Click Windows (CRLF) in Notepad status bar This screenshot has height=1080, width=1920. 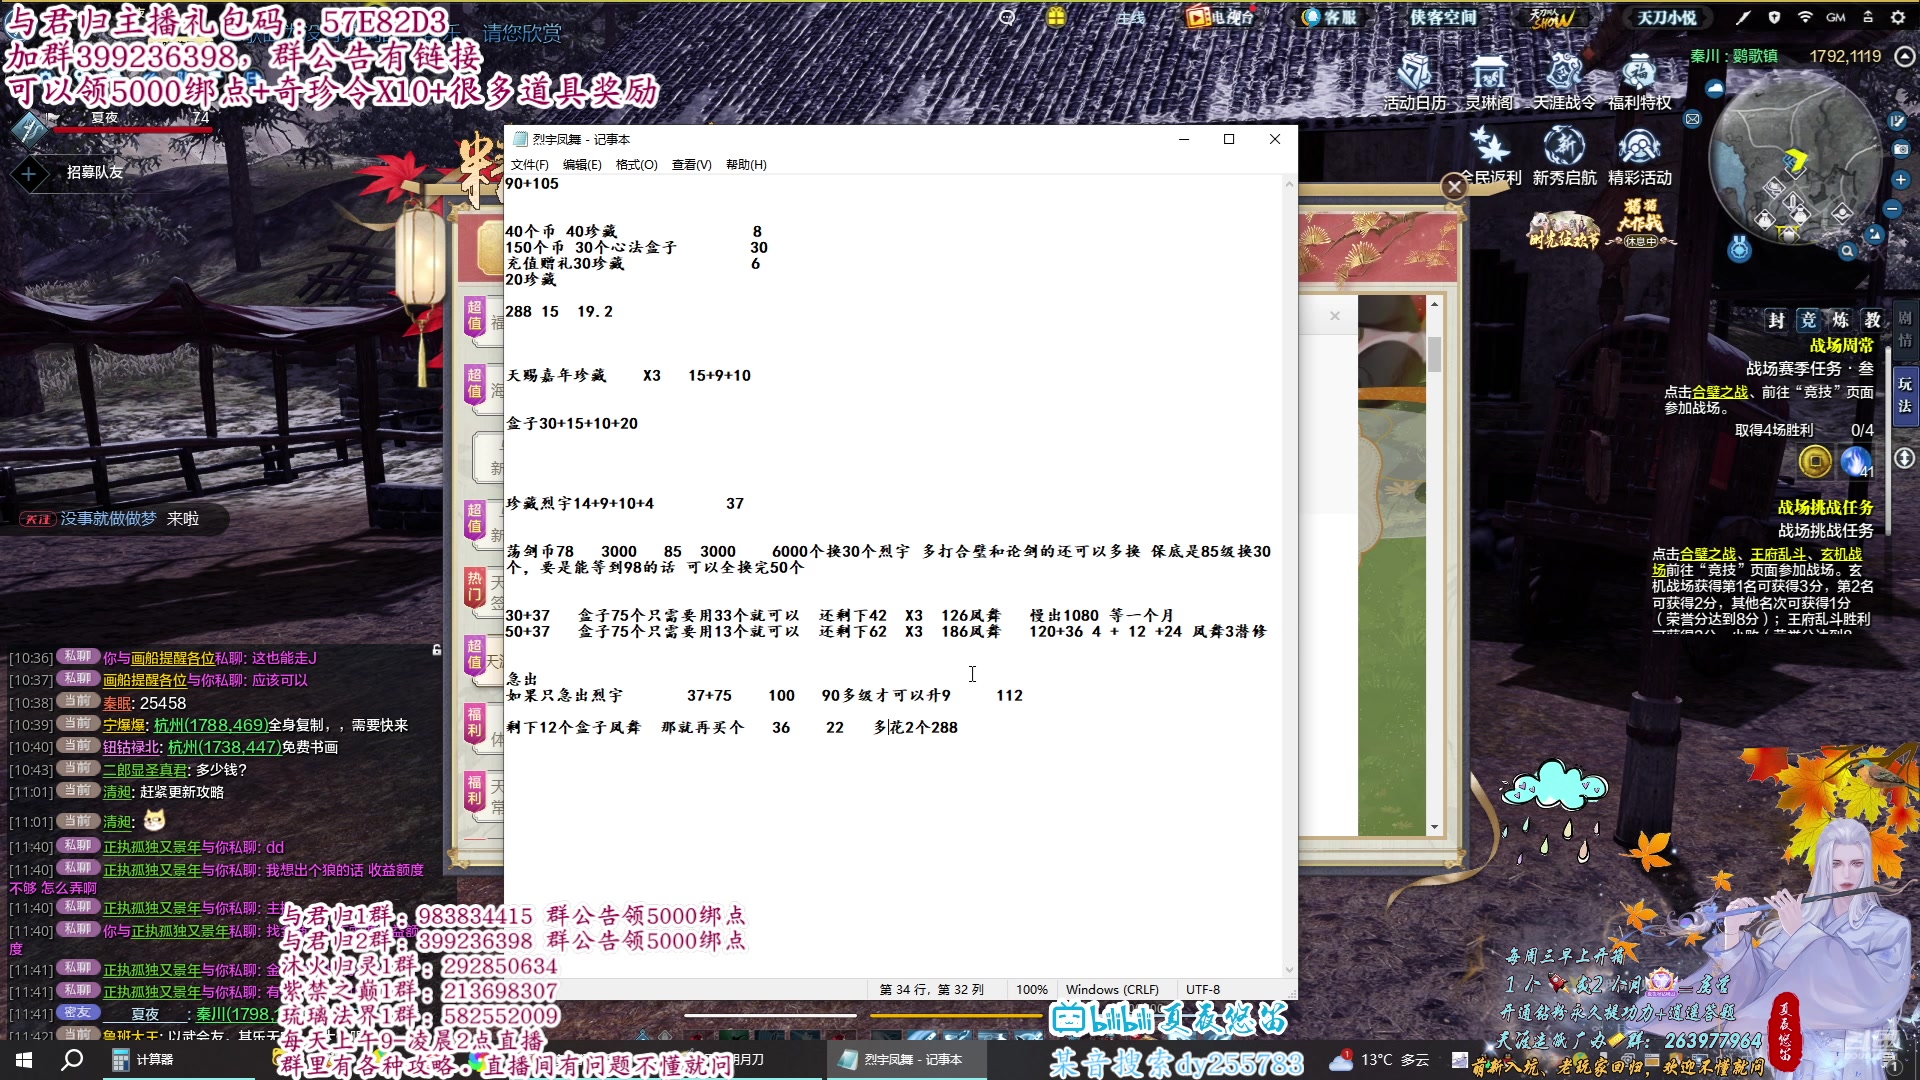click(x=1112, y=989)
